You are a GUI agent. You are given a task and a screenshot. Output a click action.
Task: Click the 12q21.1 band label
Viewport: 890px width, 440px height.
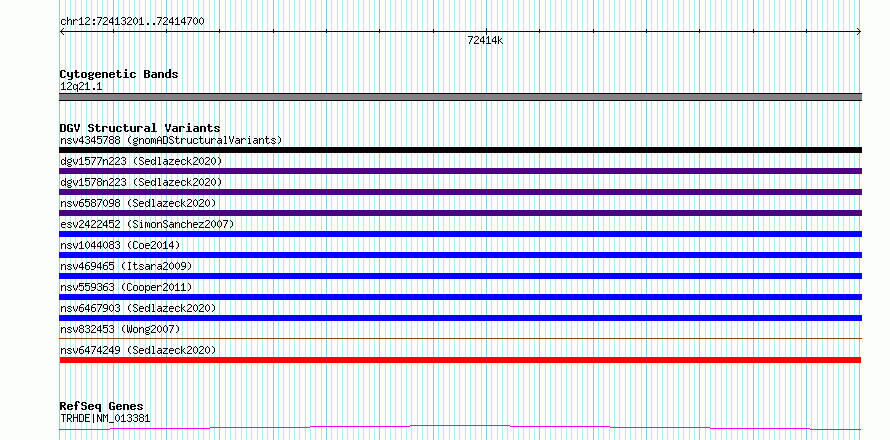[81, 87]
